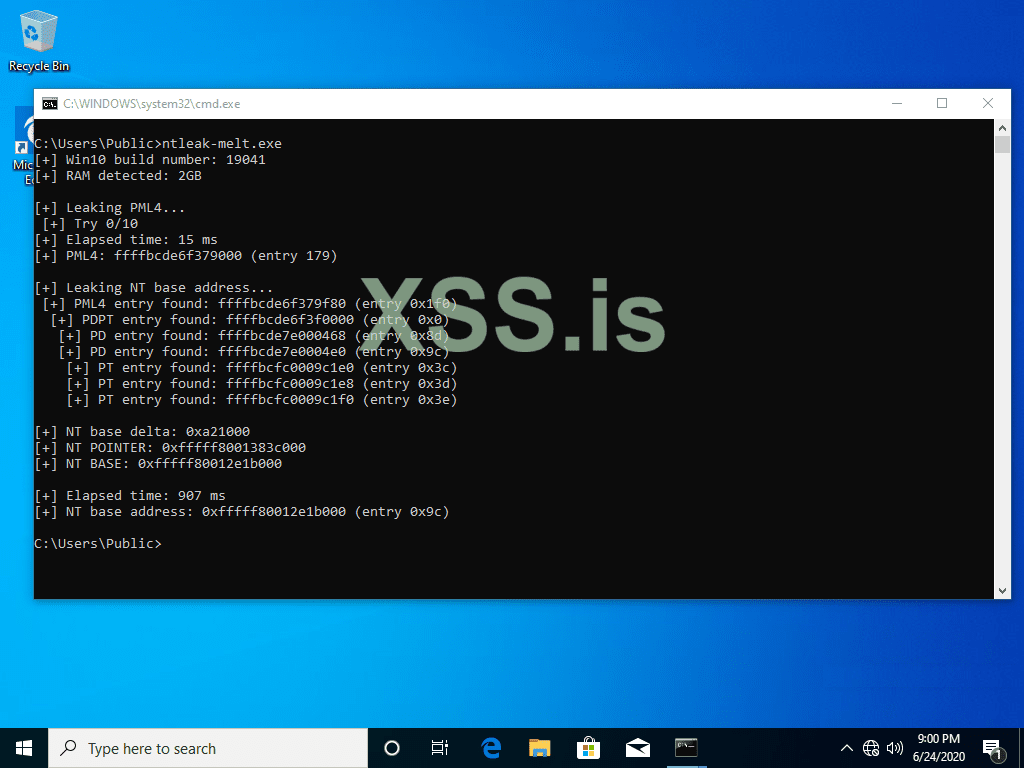Open File Explorer from the taskbar
The image size is (1024, 768).
click(539, 748)
